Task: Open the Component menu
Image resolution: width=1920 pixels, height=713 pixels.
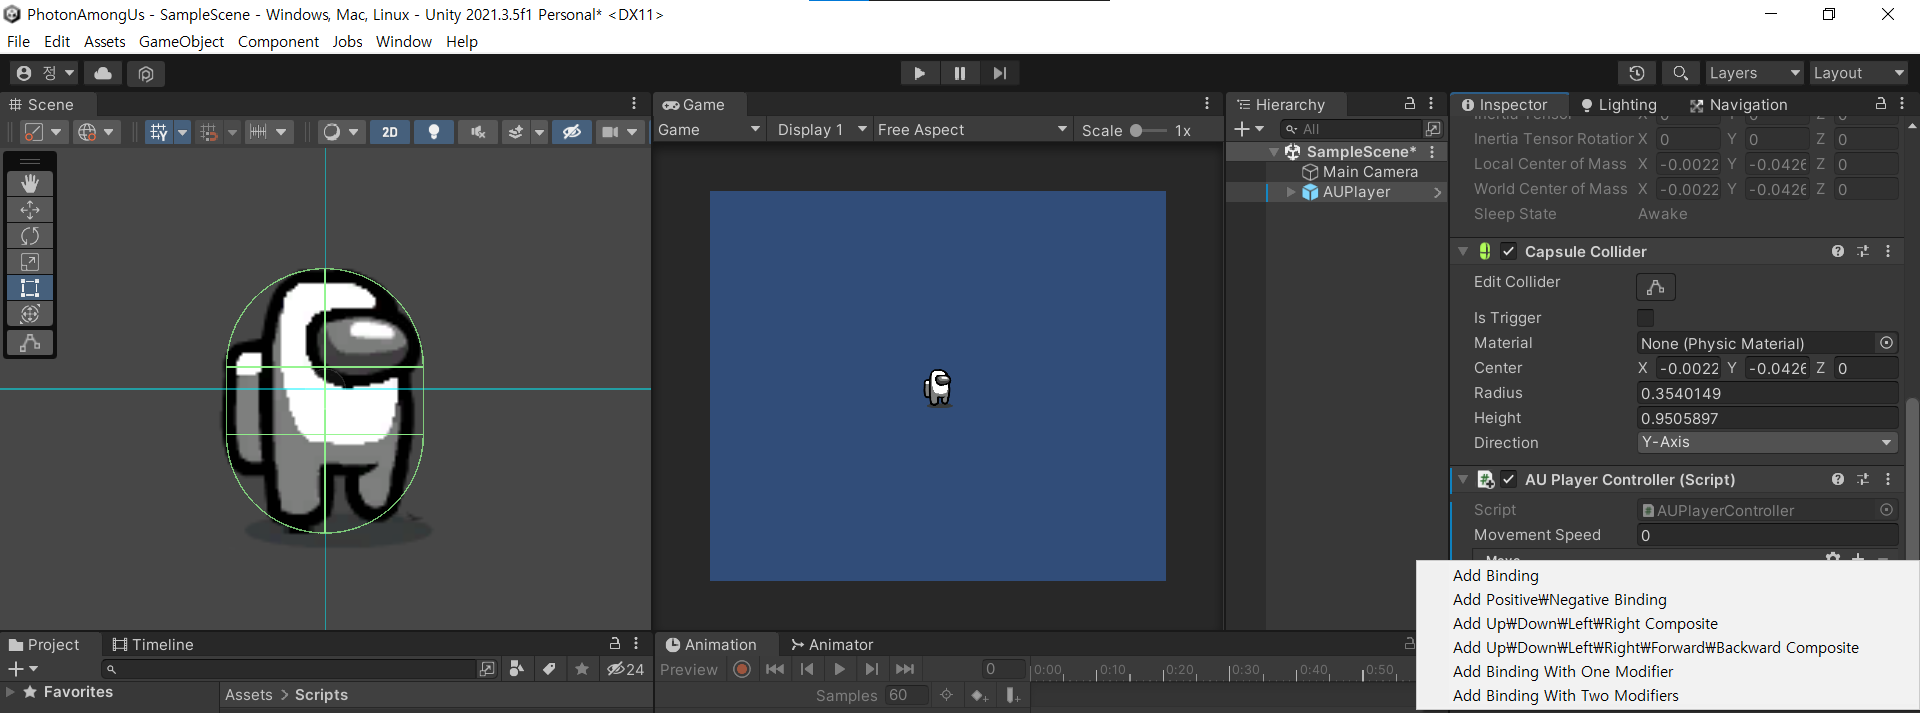Action: coord(278,42)
